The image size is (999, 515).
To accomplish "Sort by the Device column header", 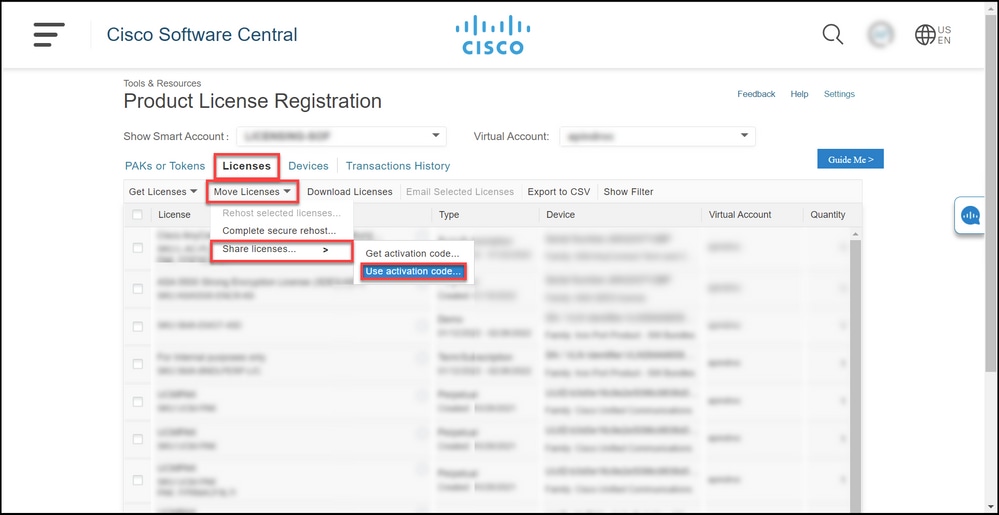I will (561, 215).
